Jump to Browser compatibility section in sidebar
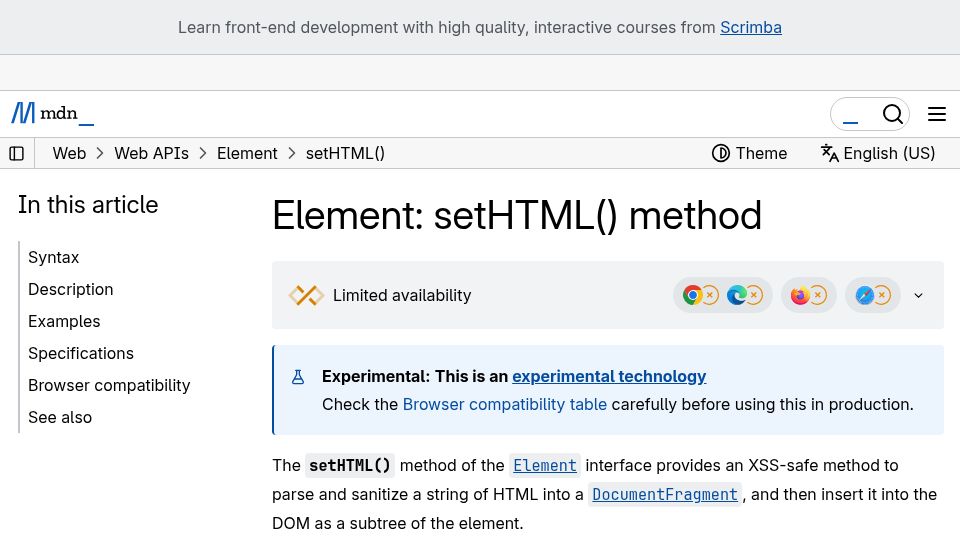This screenshot has width=960, height=540. [109, 385]
